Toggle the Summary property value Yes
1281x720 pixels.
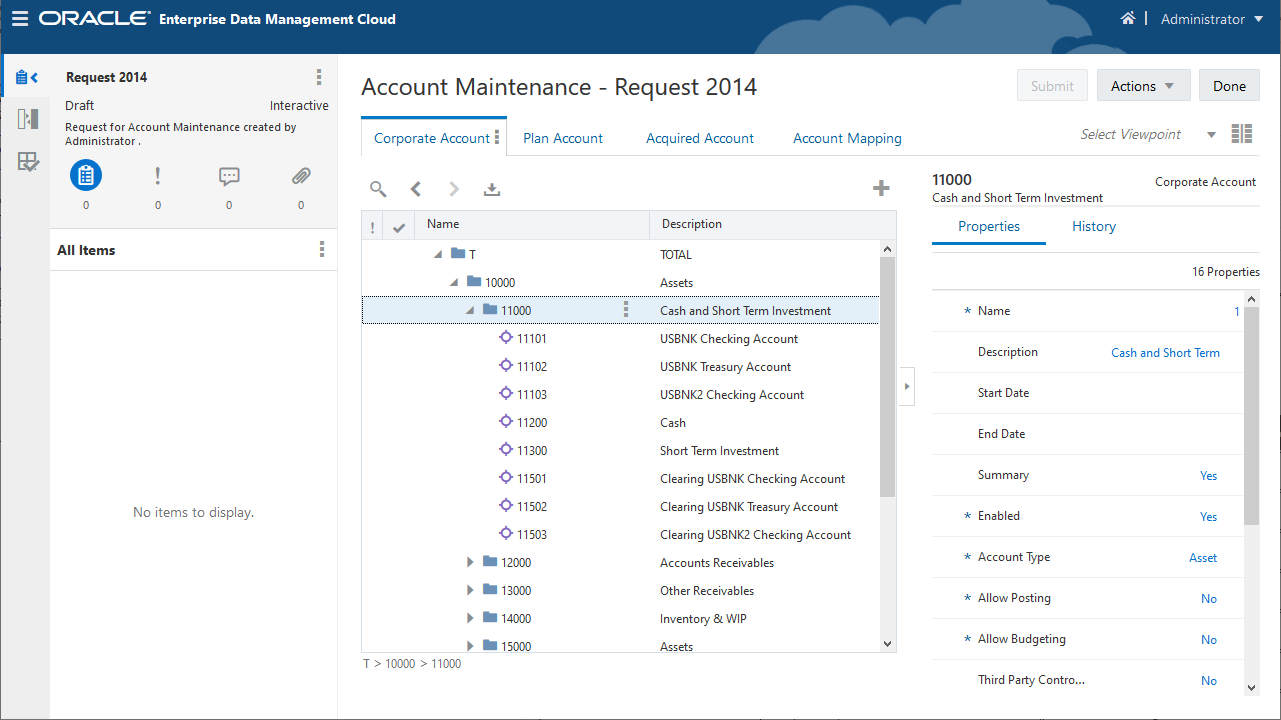click(x=1208, y=476)
